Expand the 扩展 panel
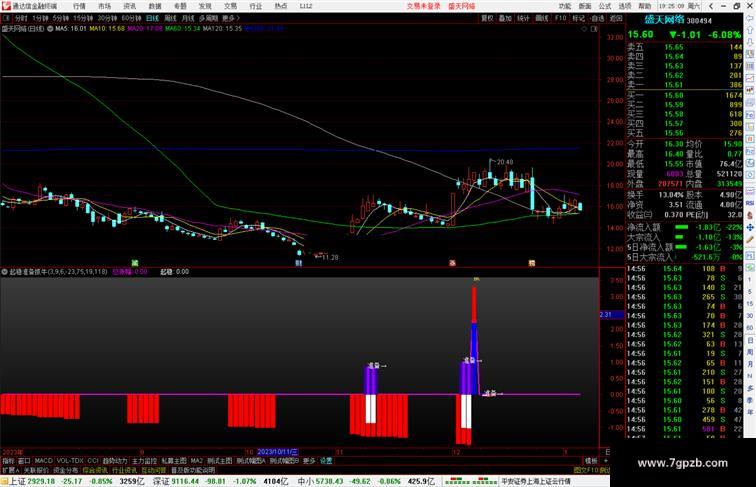The height and width of the screenshot is (487, 756). coord(10,470)
